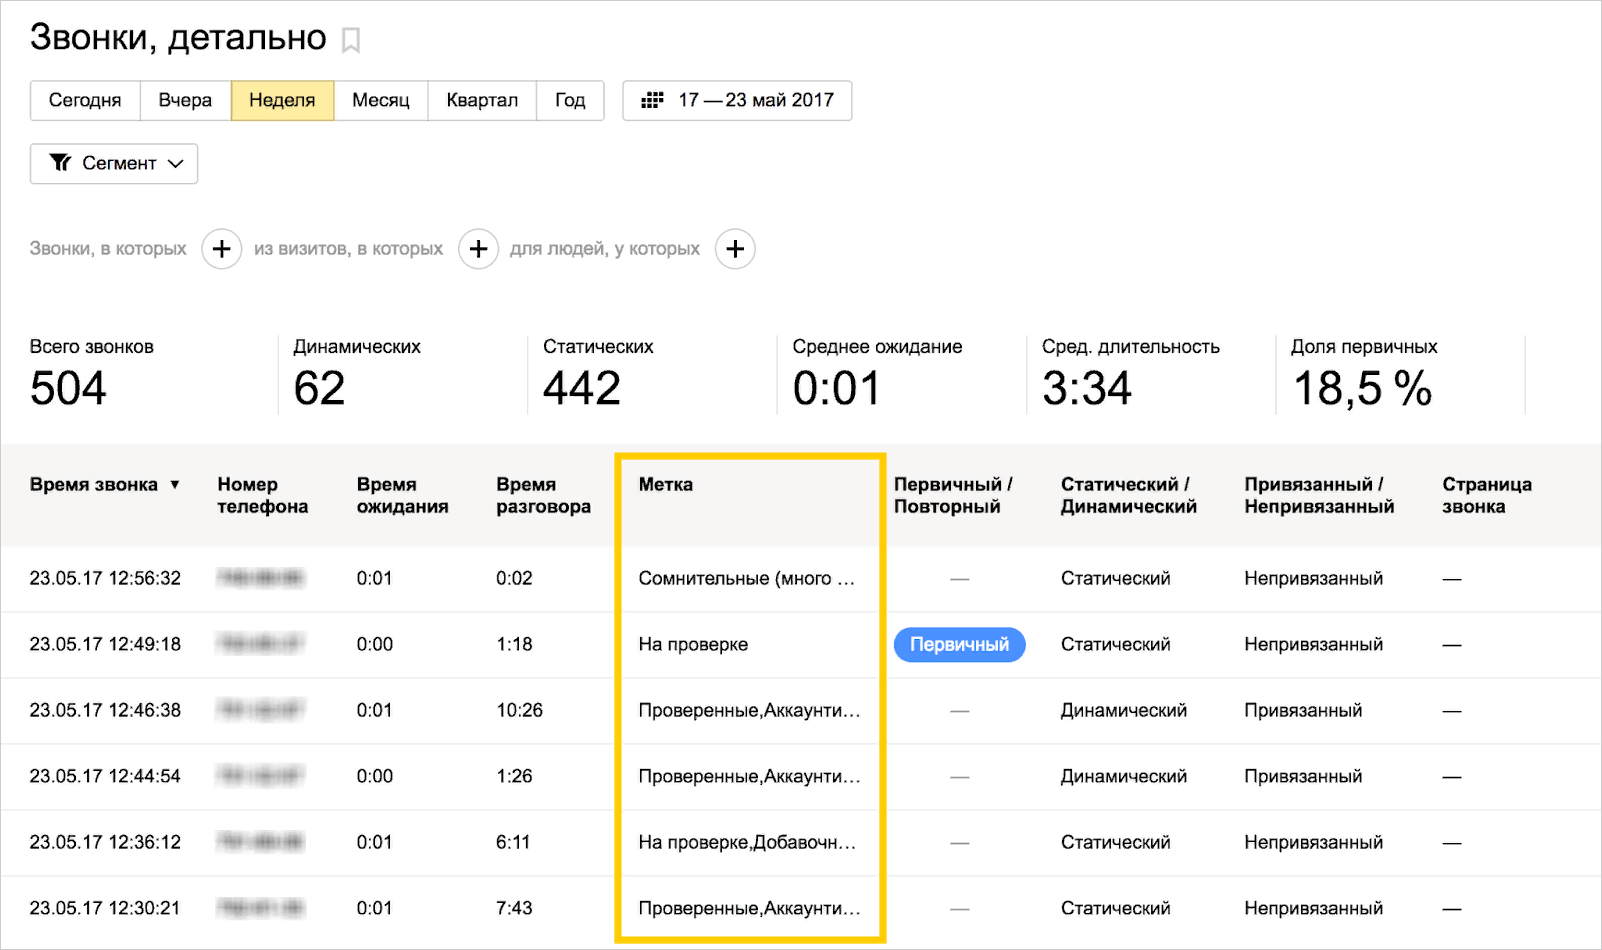Switch to the Месяц period
Viewport: 1602px width, 950px height.
(x=381, y=100)
